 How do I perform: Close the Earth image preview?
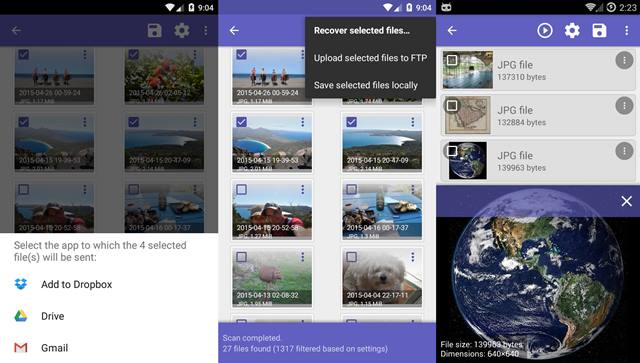pyautogui.click(x=627, y=201)
